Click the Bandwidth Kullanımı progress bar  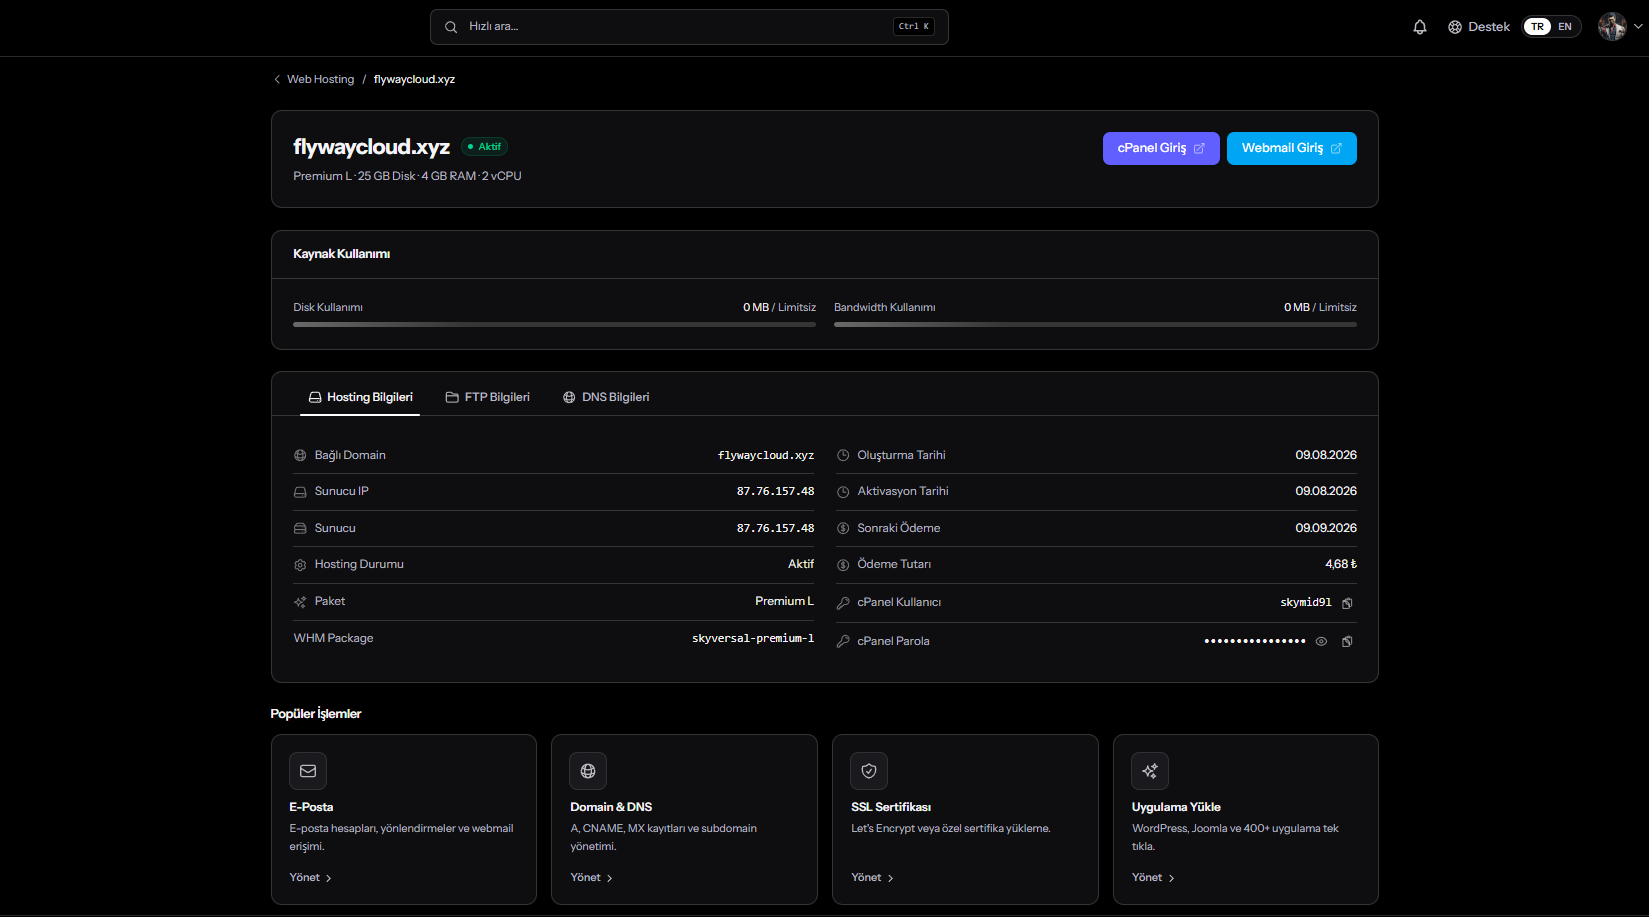click(1095, 324)
